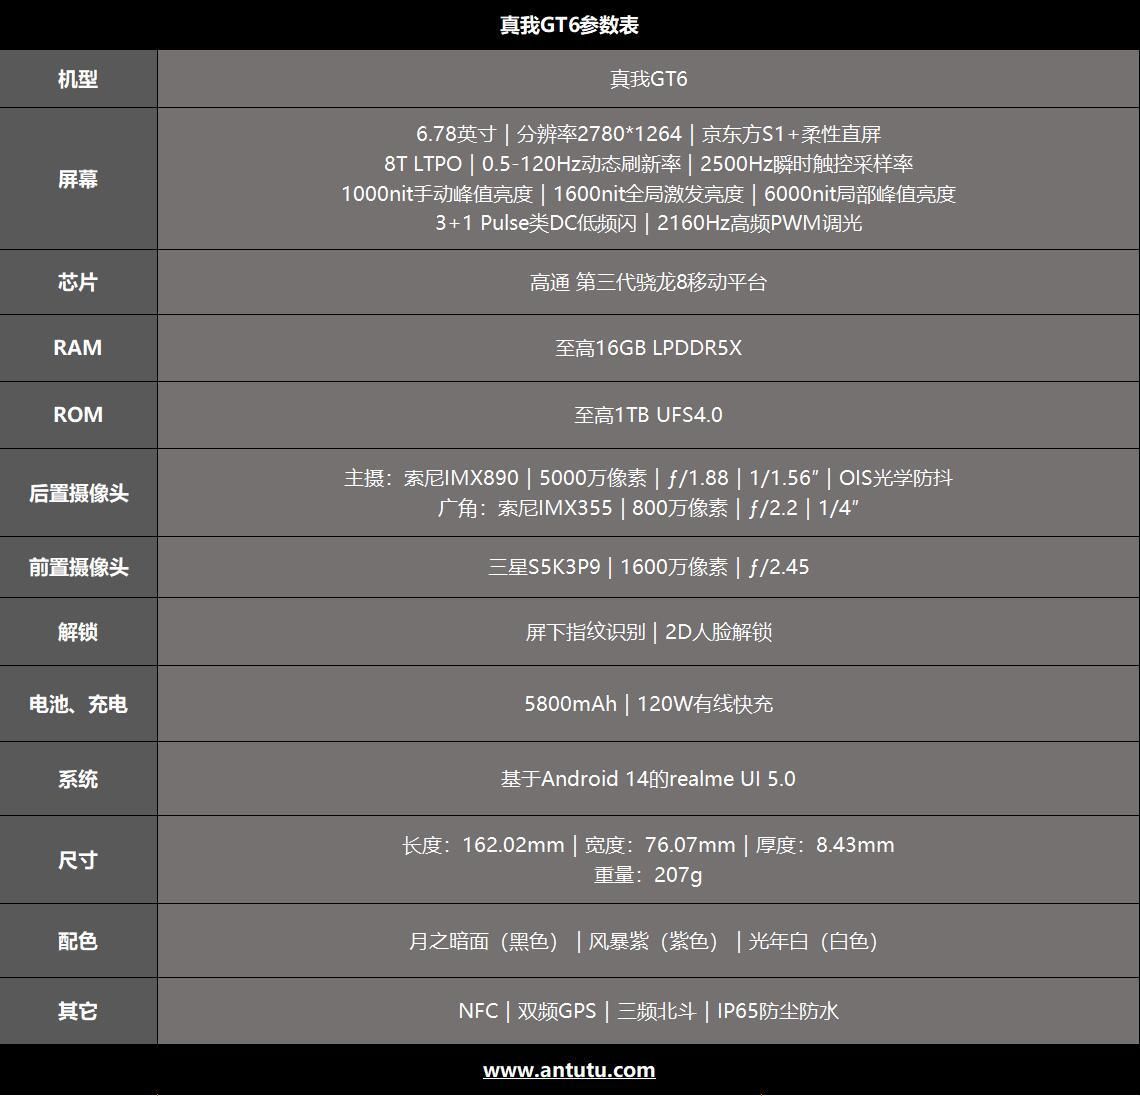1140x1096 pixels.
Task: Click the 主摄 索尼IMX890 line
Action: coord(649,478)
